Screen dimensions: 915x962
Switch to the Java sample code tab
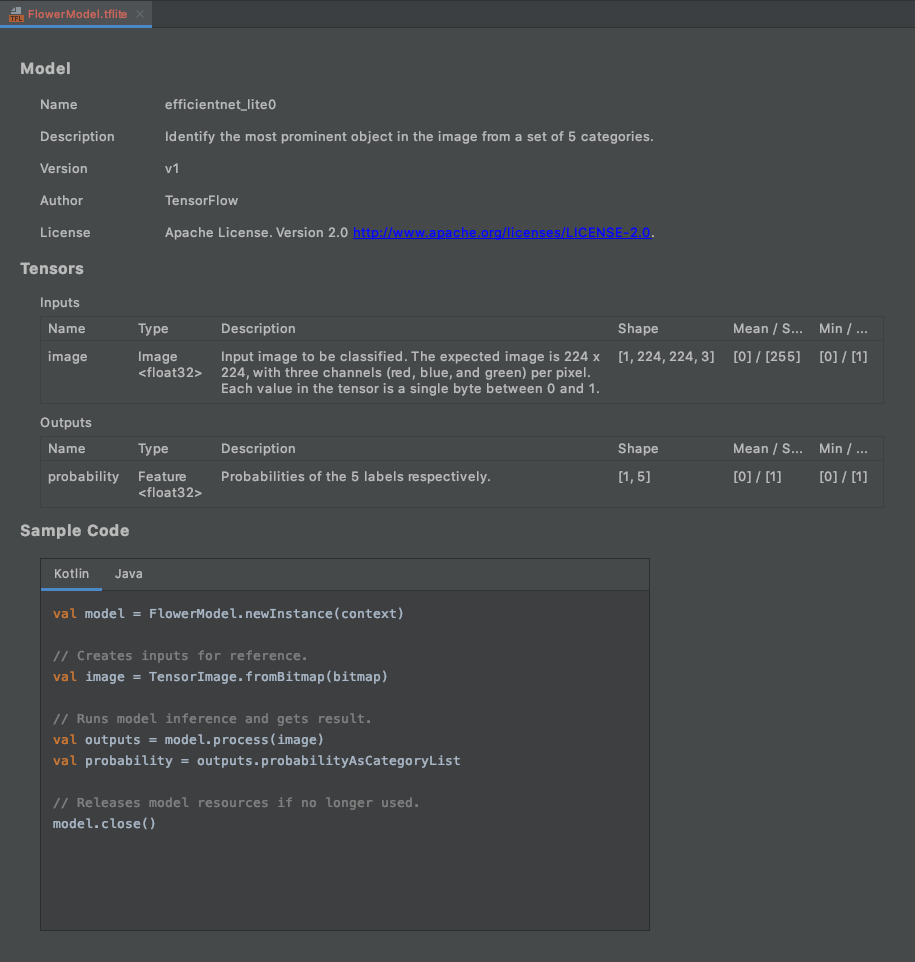128,574
